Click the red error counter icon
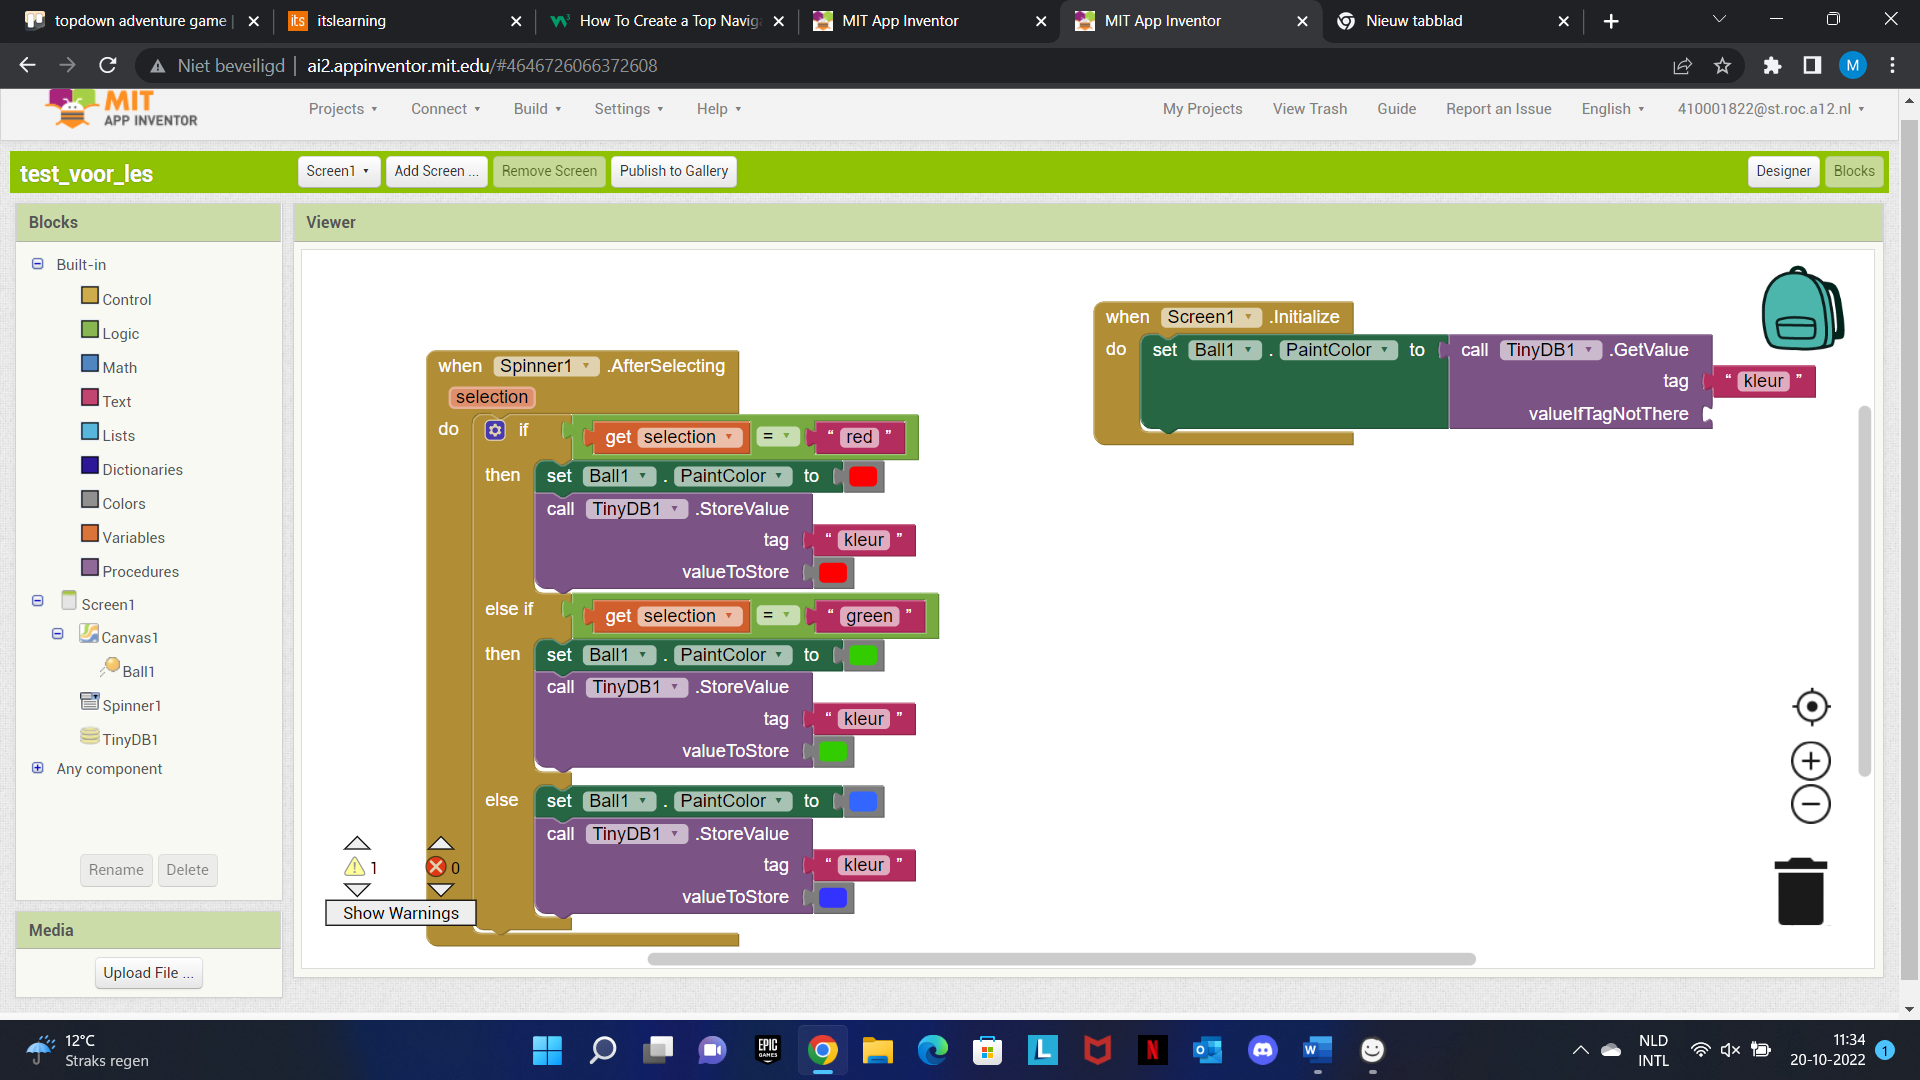 [x=437, y=867]
